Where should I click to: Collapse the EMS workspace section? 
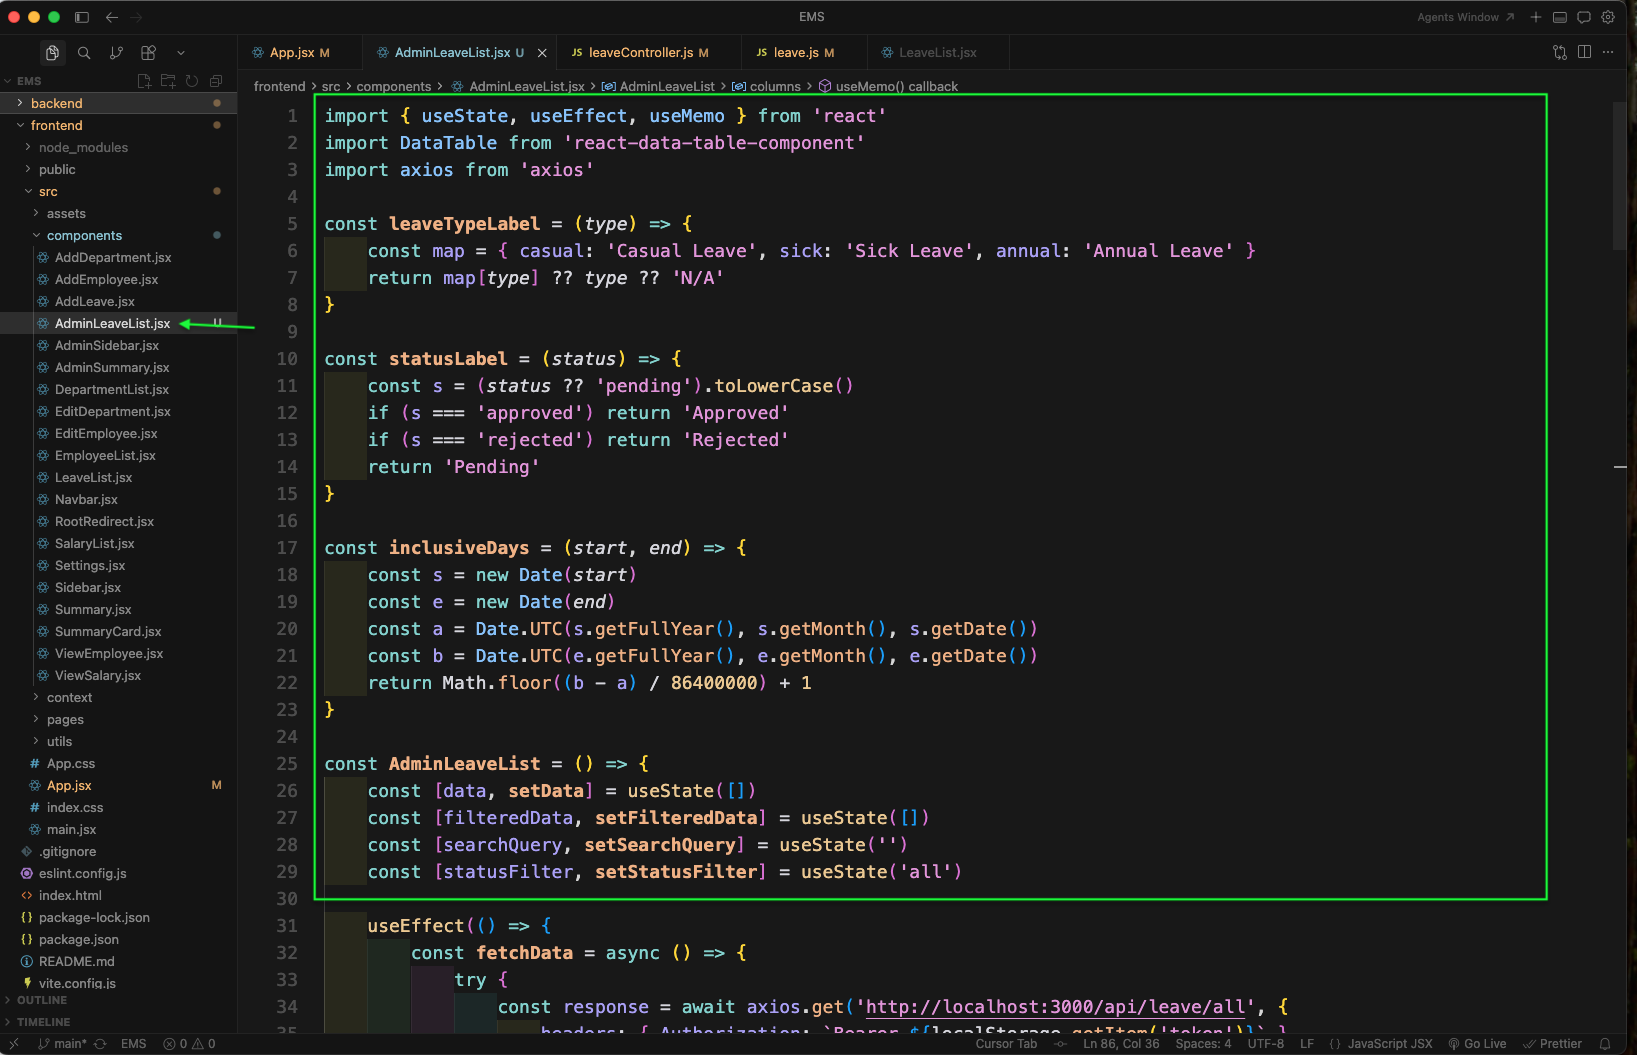coord(29,81)
